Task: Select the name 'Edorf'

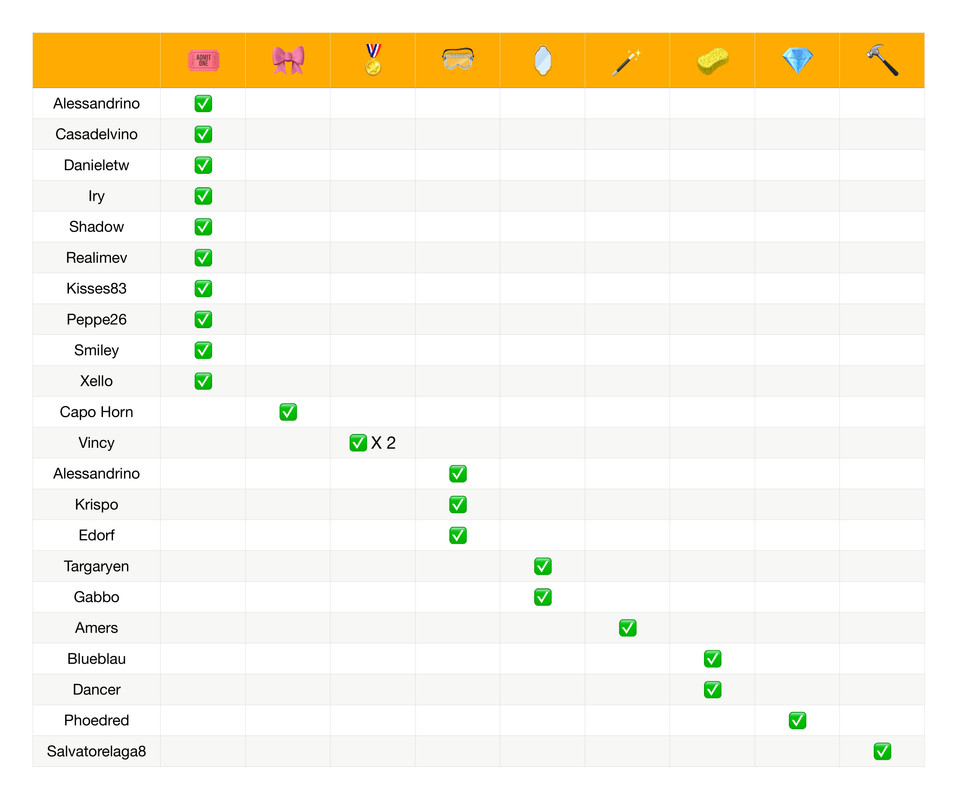Action: click(x=97, y=535)
